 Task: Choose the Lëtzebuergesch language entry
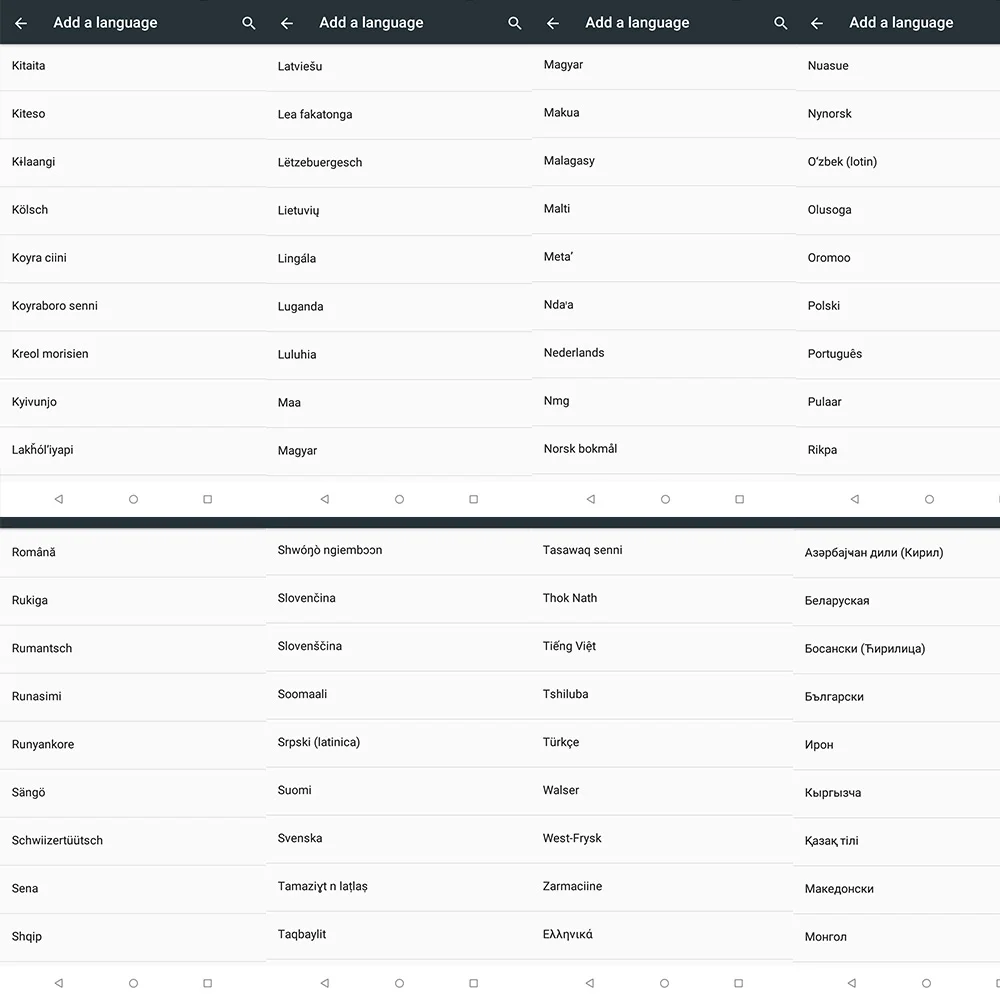pos(399,163)
